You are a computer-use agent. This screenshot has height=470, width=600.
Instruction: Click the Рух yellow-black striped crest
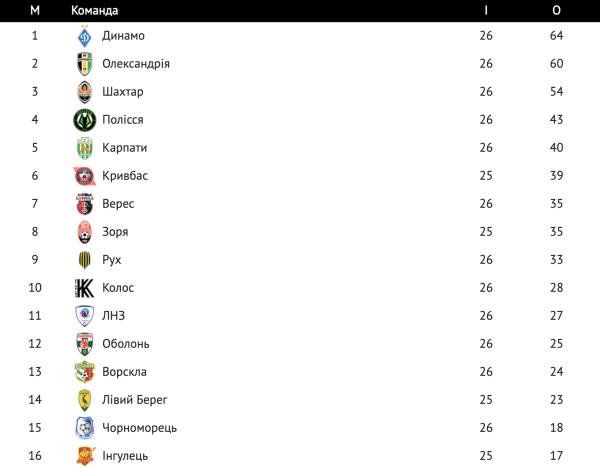pos(85,260)
